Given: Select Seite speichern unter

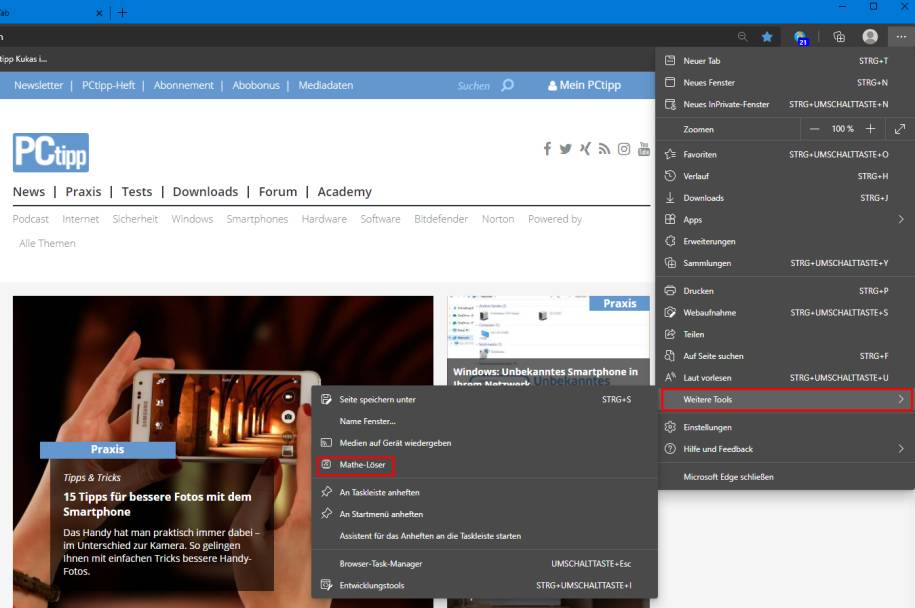Looking at the screenshot, I should (x=484, y=400).
